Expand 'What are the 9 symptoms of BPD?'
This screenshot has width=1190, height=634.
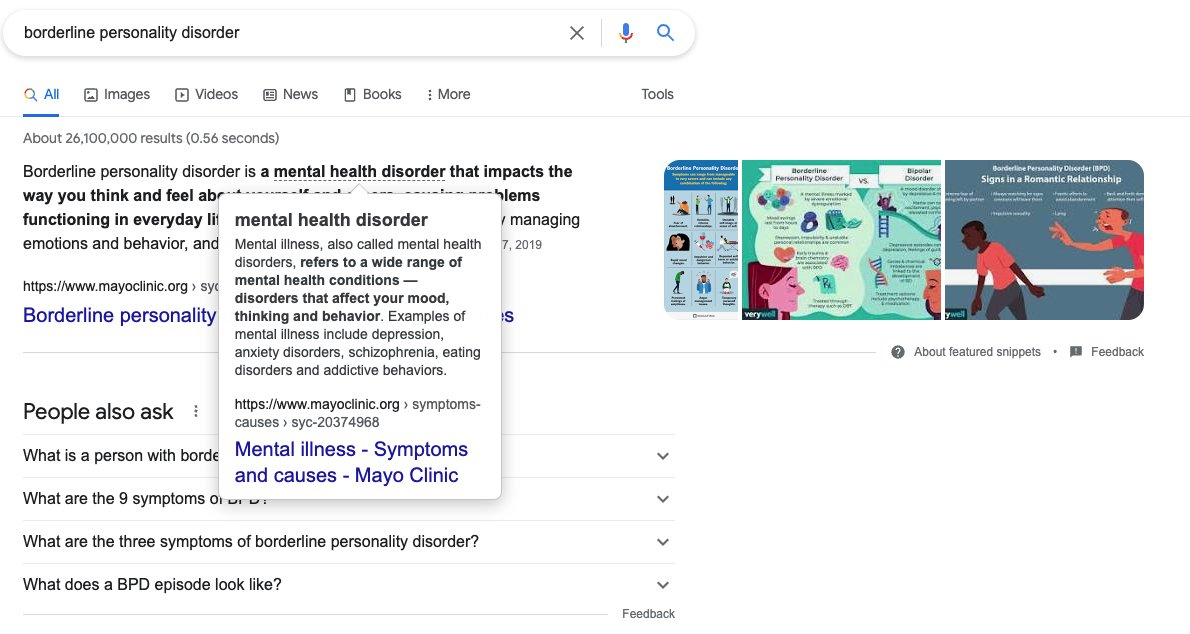tap(662, 498)
